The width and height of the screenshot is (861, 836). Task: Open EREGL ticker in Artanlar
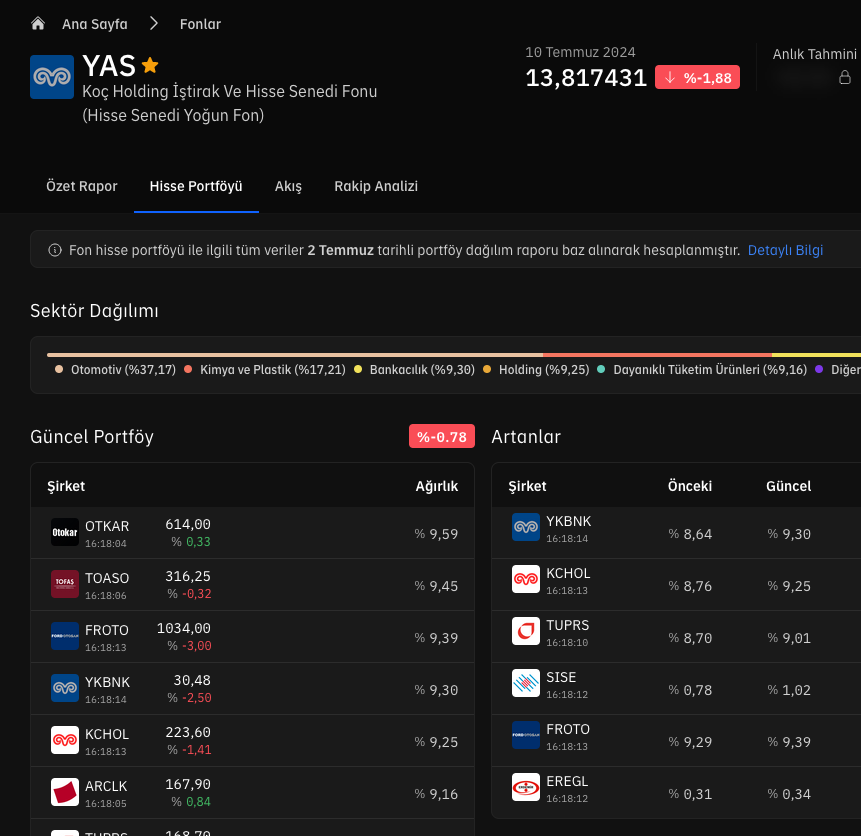tap(567, 781)
